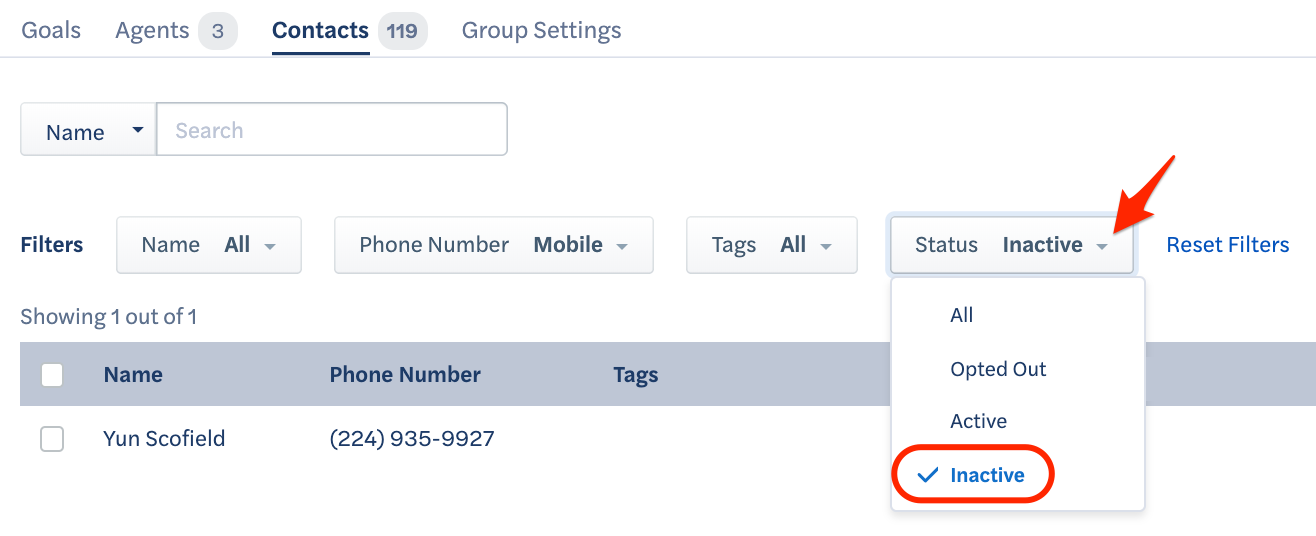Choose All in the Status menu
The width and height of the screenshot is (1316, 536).
click(x=962, y=315)
